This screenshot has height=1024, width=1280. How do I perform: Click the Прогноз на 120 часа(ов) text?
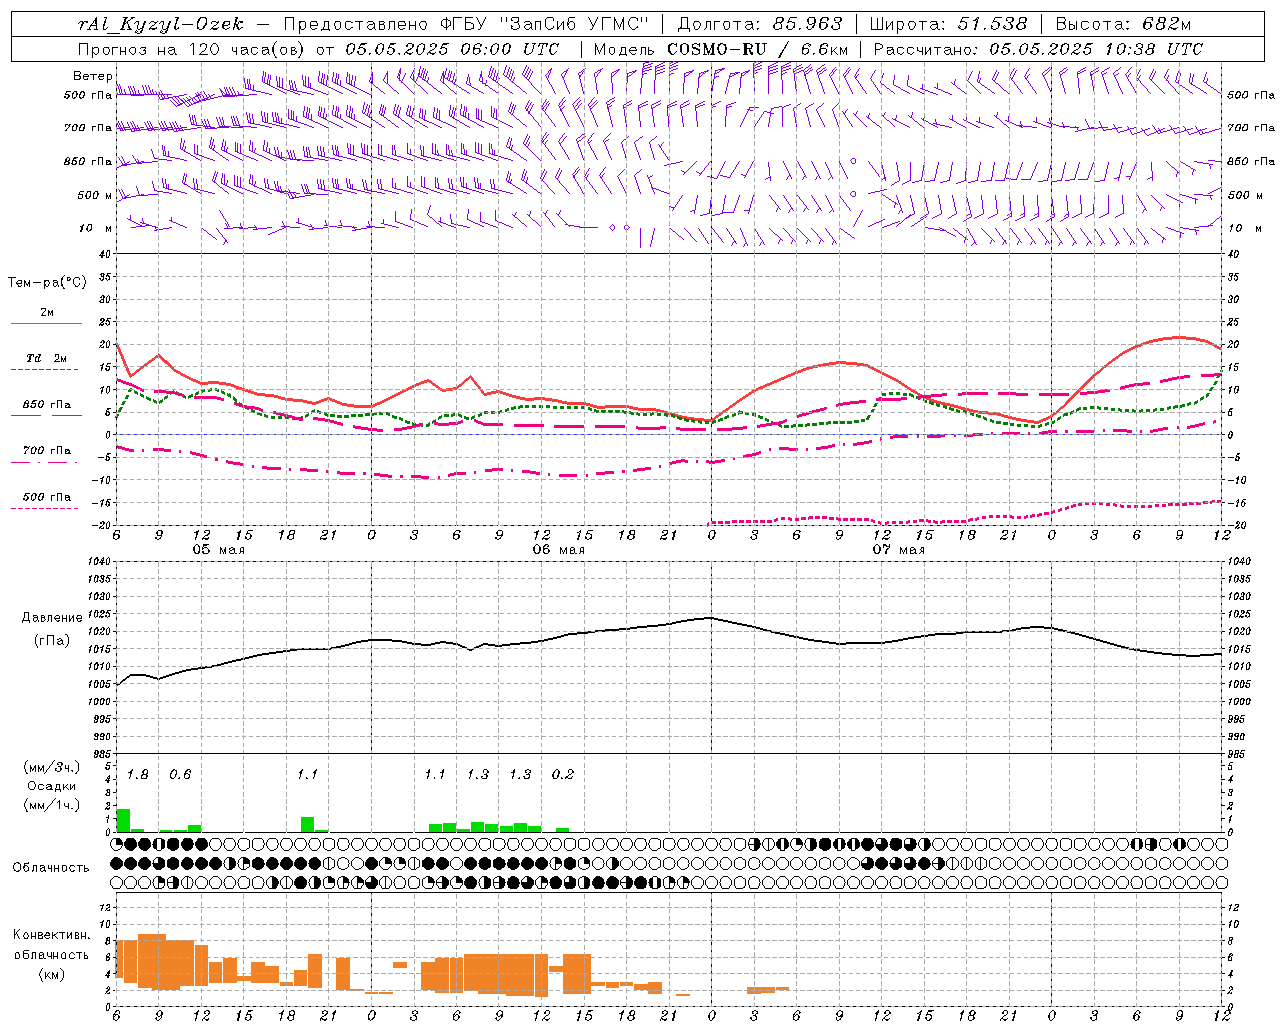click(192, 48)
